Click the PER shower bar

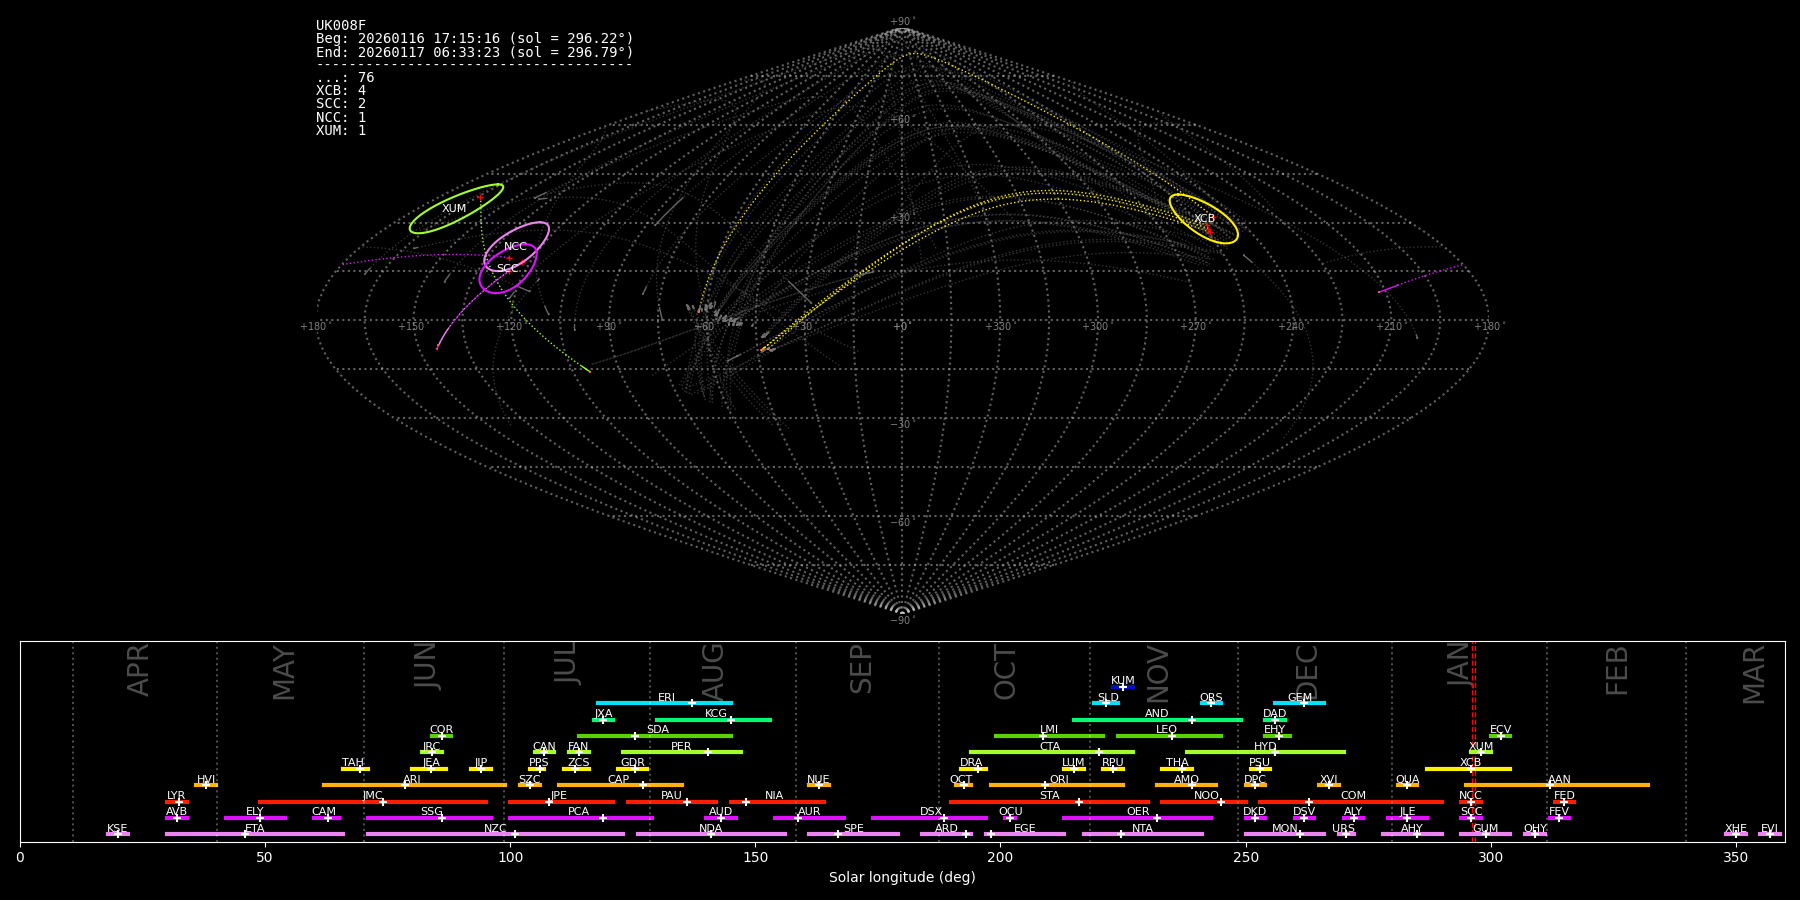(x=682, y=752)
